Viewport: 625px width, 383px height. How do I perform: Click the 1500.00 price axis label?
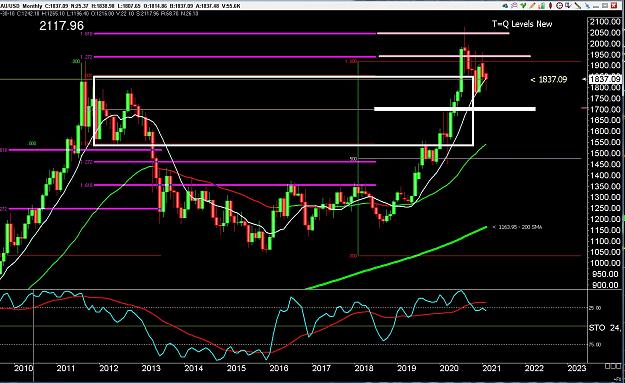tap(605, 153)
